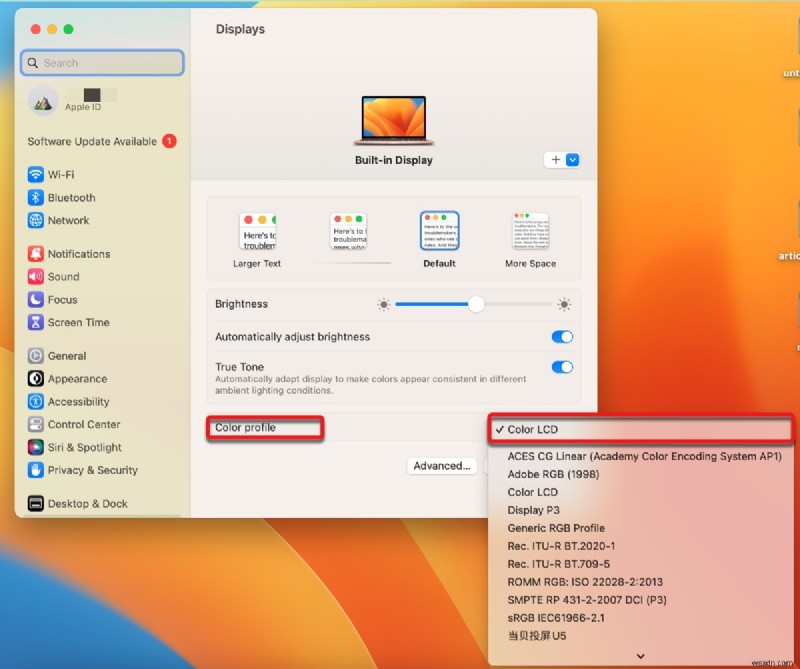This screenshot has width=800, height=669.
Task: Click the Apple ID avatar picture
Action: coord(43,101)
